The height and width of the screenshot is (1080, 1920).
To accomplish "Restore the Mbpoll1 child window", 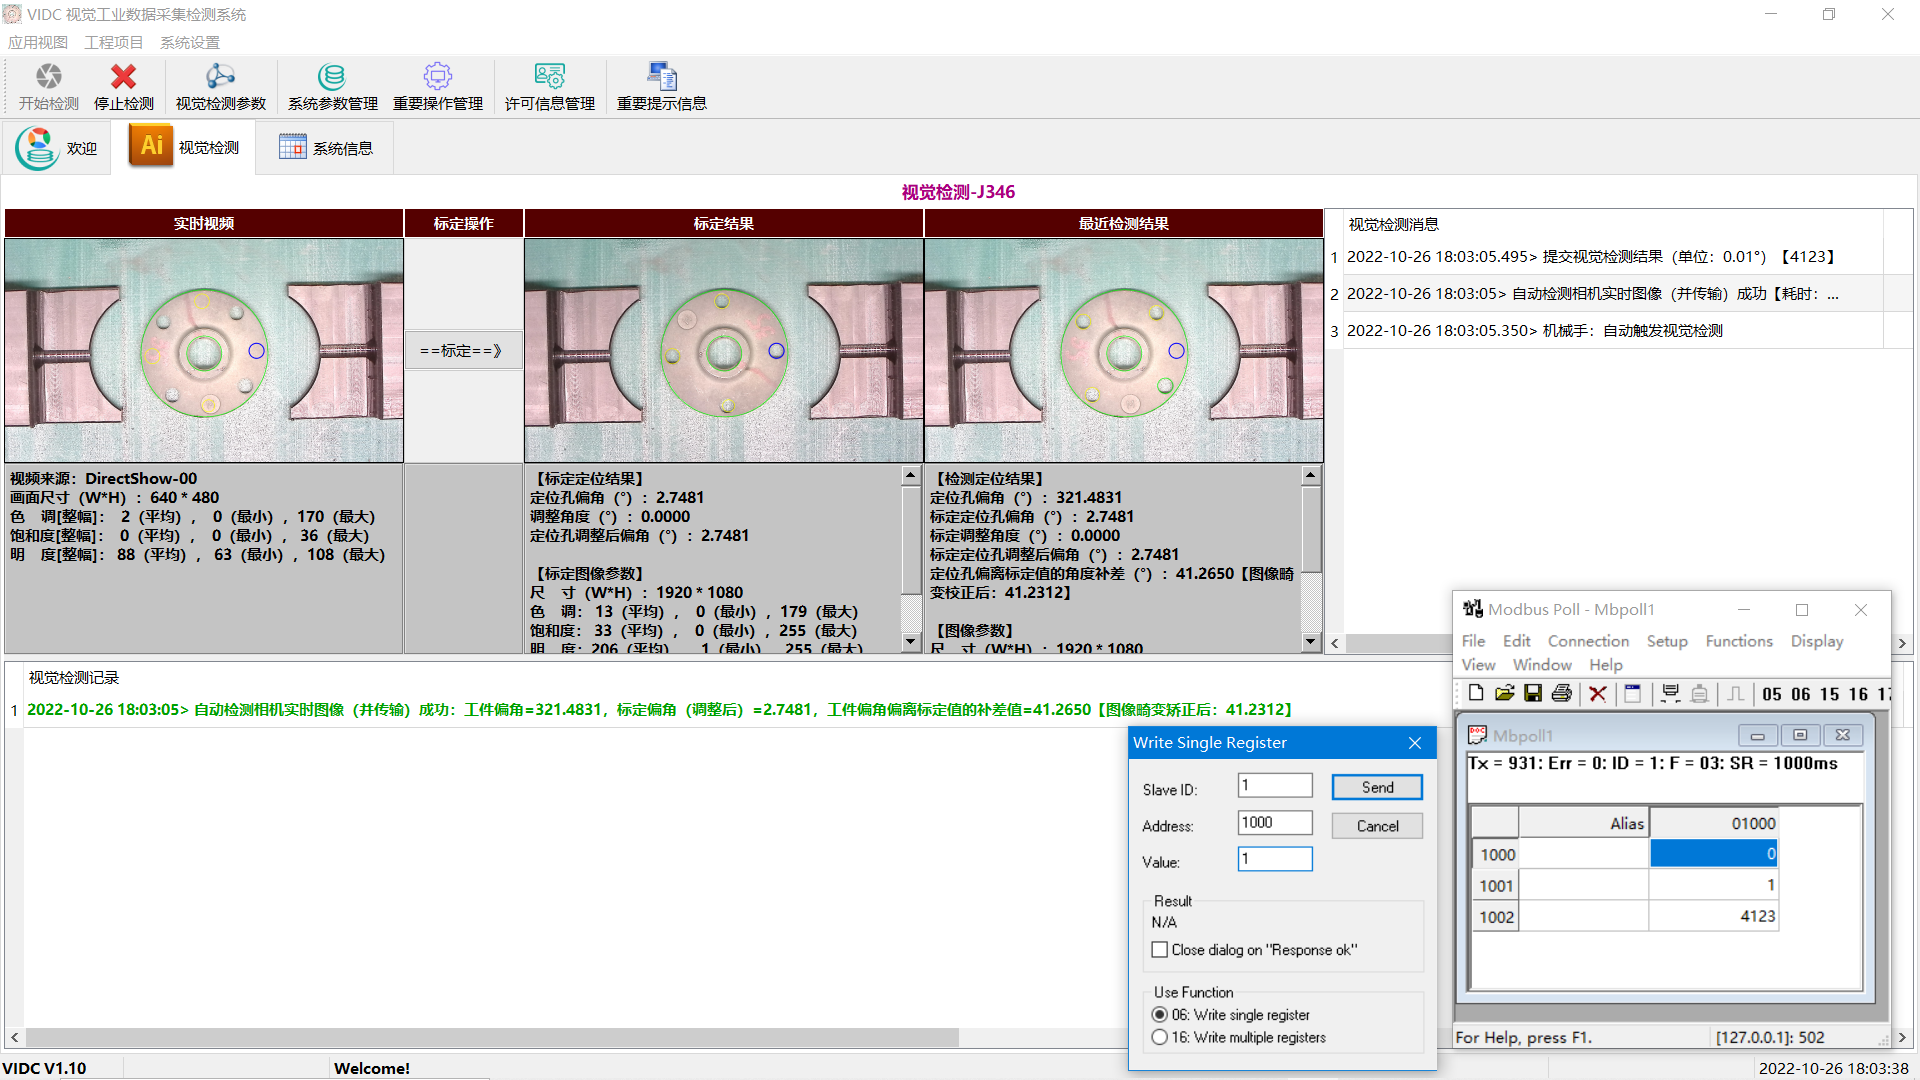I will pos(1800,735).
